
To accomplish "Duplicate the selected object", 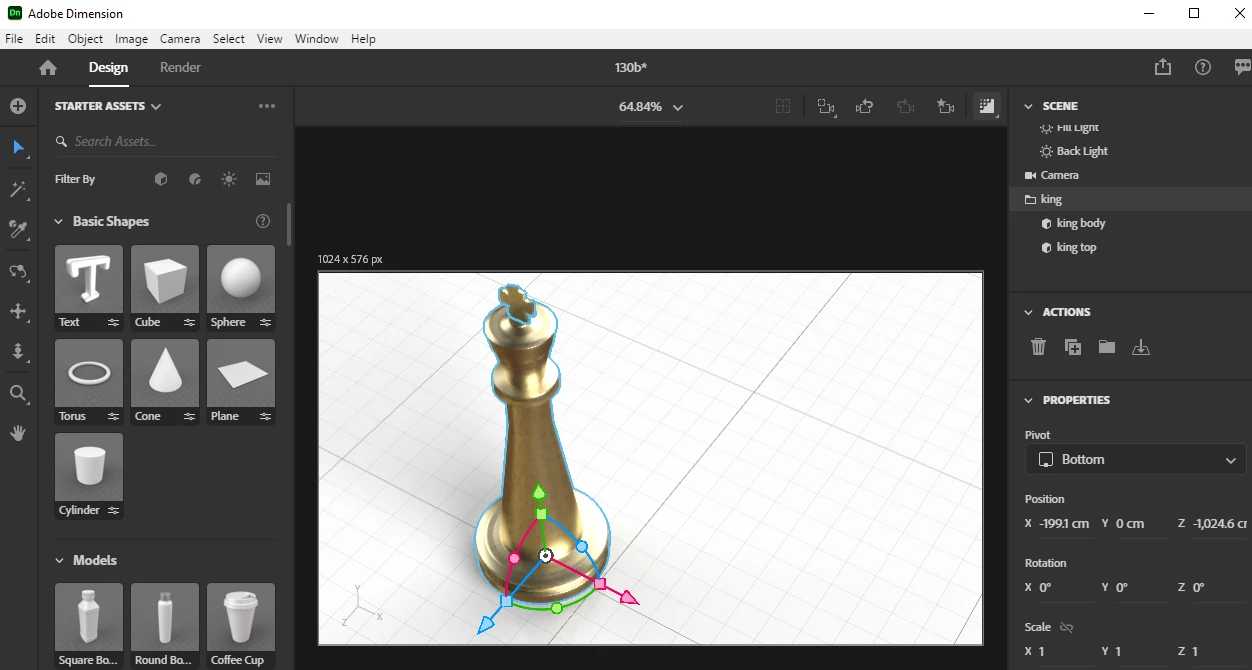I will [x=1073, y=347].
